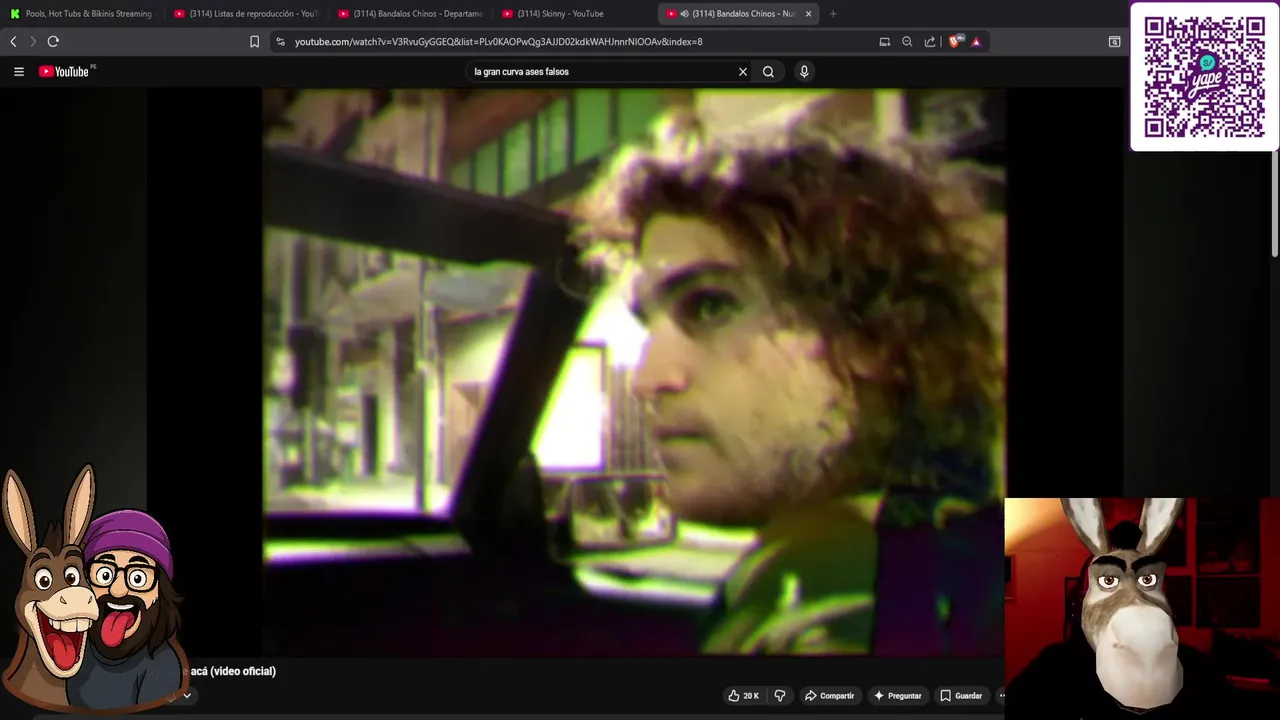Screen dimensions: 1280x720
Task: Click the Compartir share button
Action: pyautogui.click(x=830, y=696)
